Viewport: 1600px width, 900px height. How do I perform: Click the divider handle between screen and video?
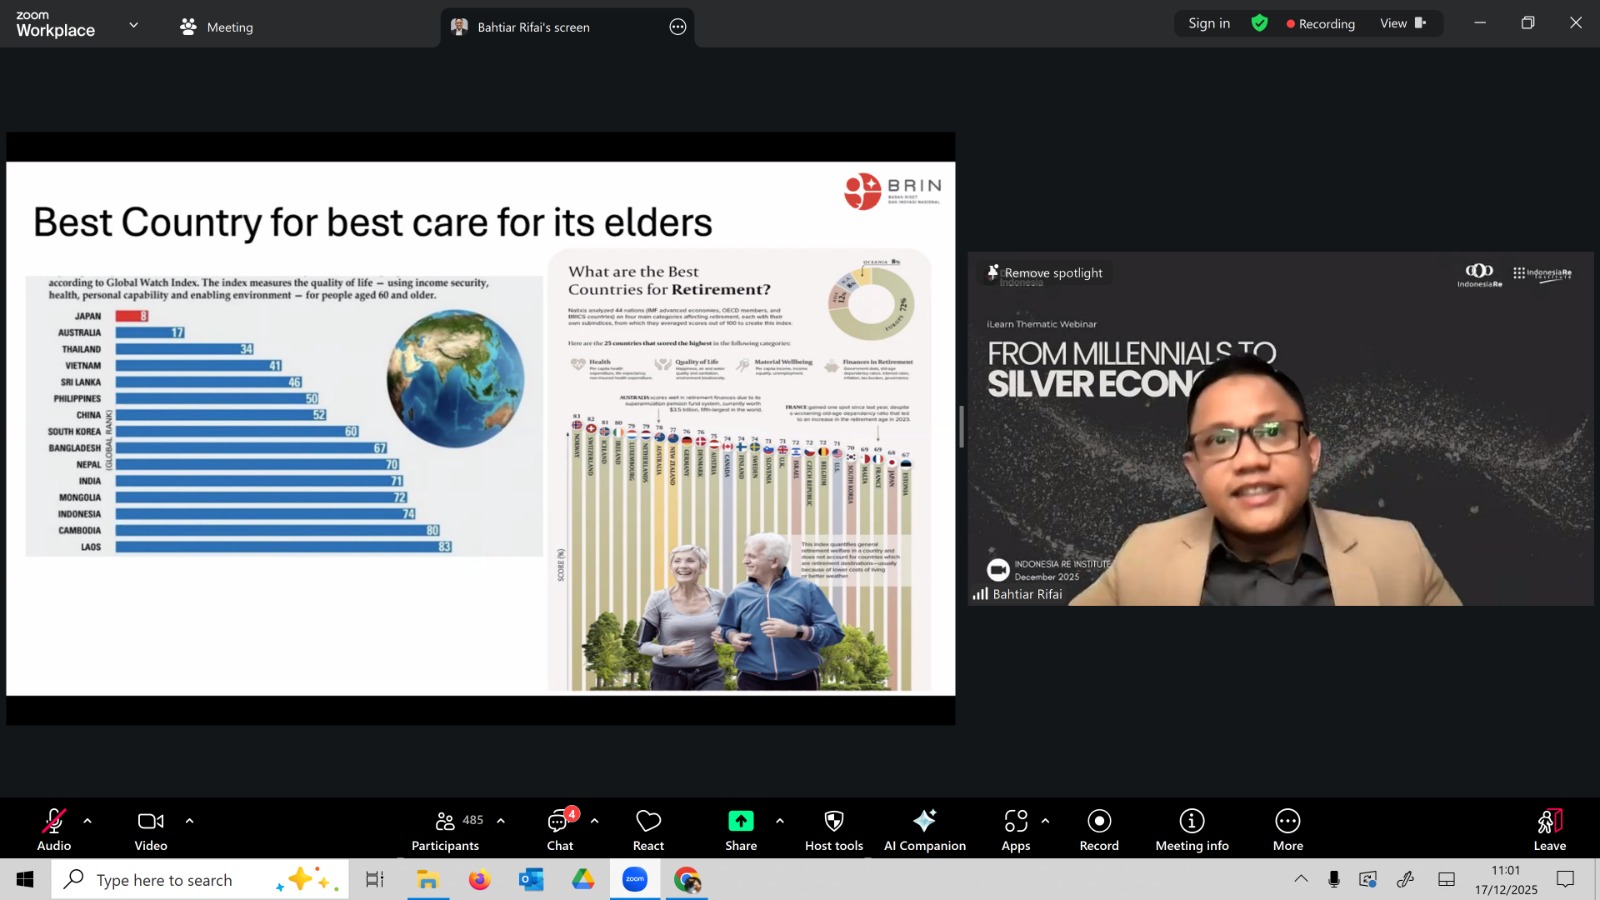click(x=961, y=427)
